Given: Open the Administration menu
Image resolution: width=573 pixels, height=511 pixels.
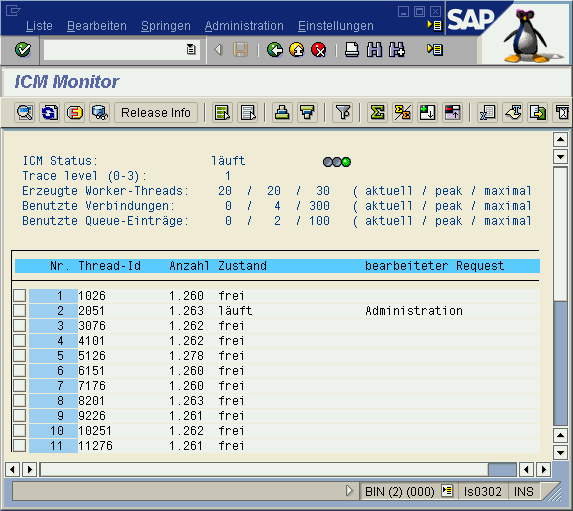Looking at the screenshot, I should point(244,26).
